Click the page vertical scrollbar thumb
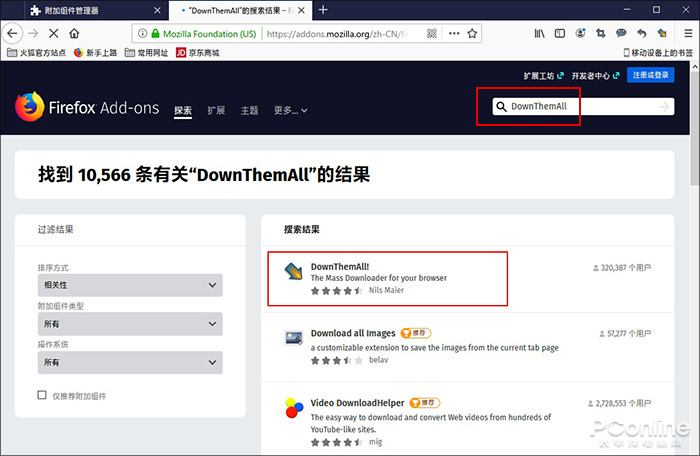 695,130
